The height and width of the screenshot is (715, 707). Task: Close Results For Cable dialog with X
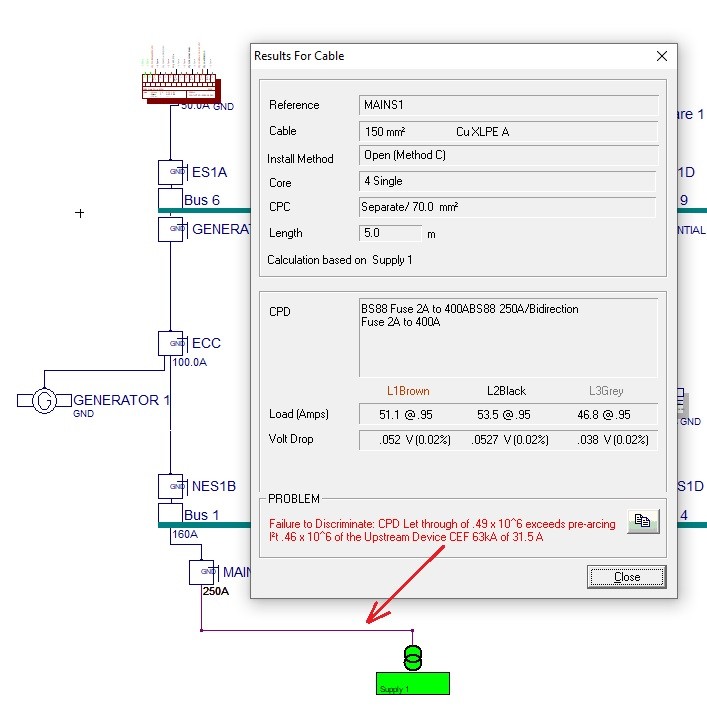(x=662, y=56)
